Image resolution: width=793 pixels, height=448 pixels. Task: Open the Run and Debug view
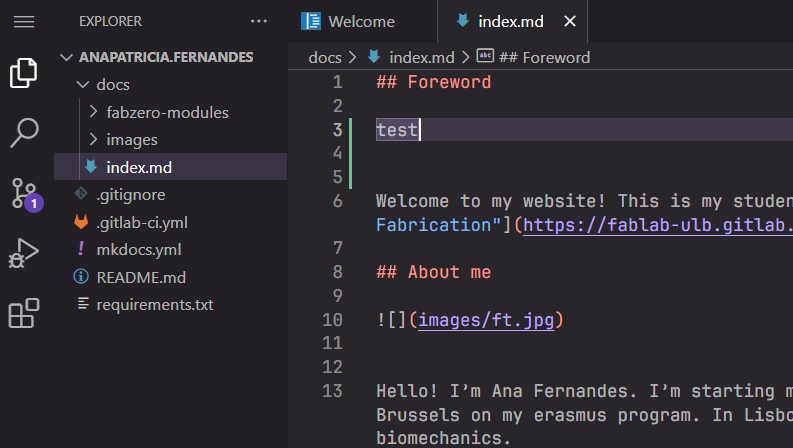(x=23, y=253)
